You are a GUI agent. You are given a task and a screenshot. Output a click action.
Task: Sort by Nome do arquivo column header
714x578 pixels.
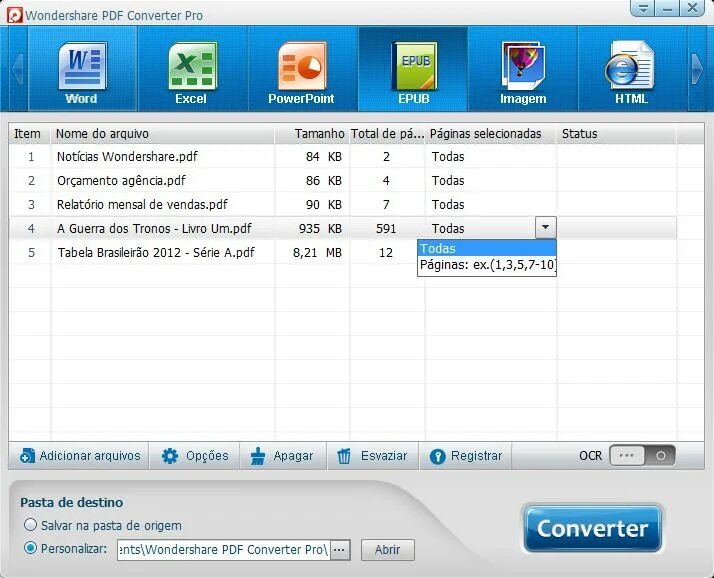163,133
